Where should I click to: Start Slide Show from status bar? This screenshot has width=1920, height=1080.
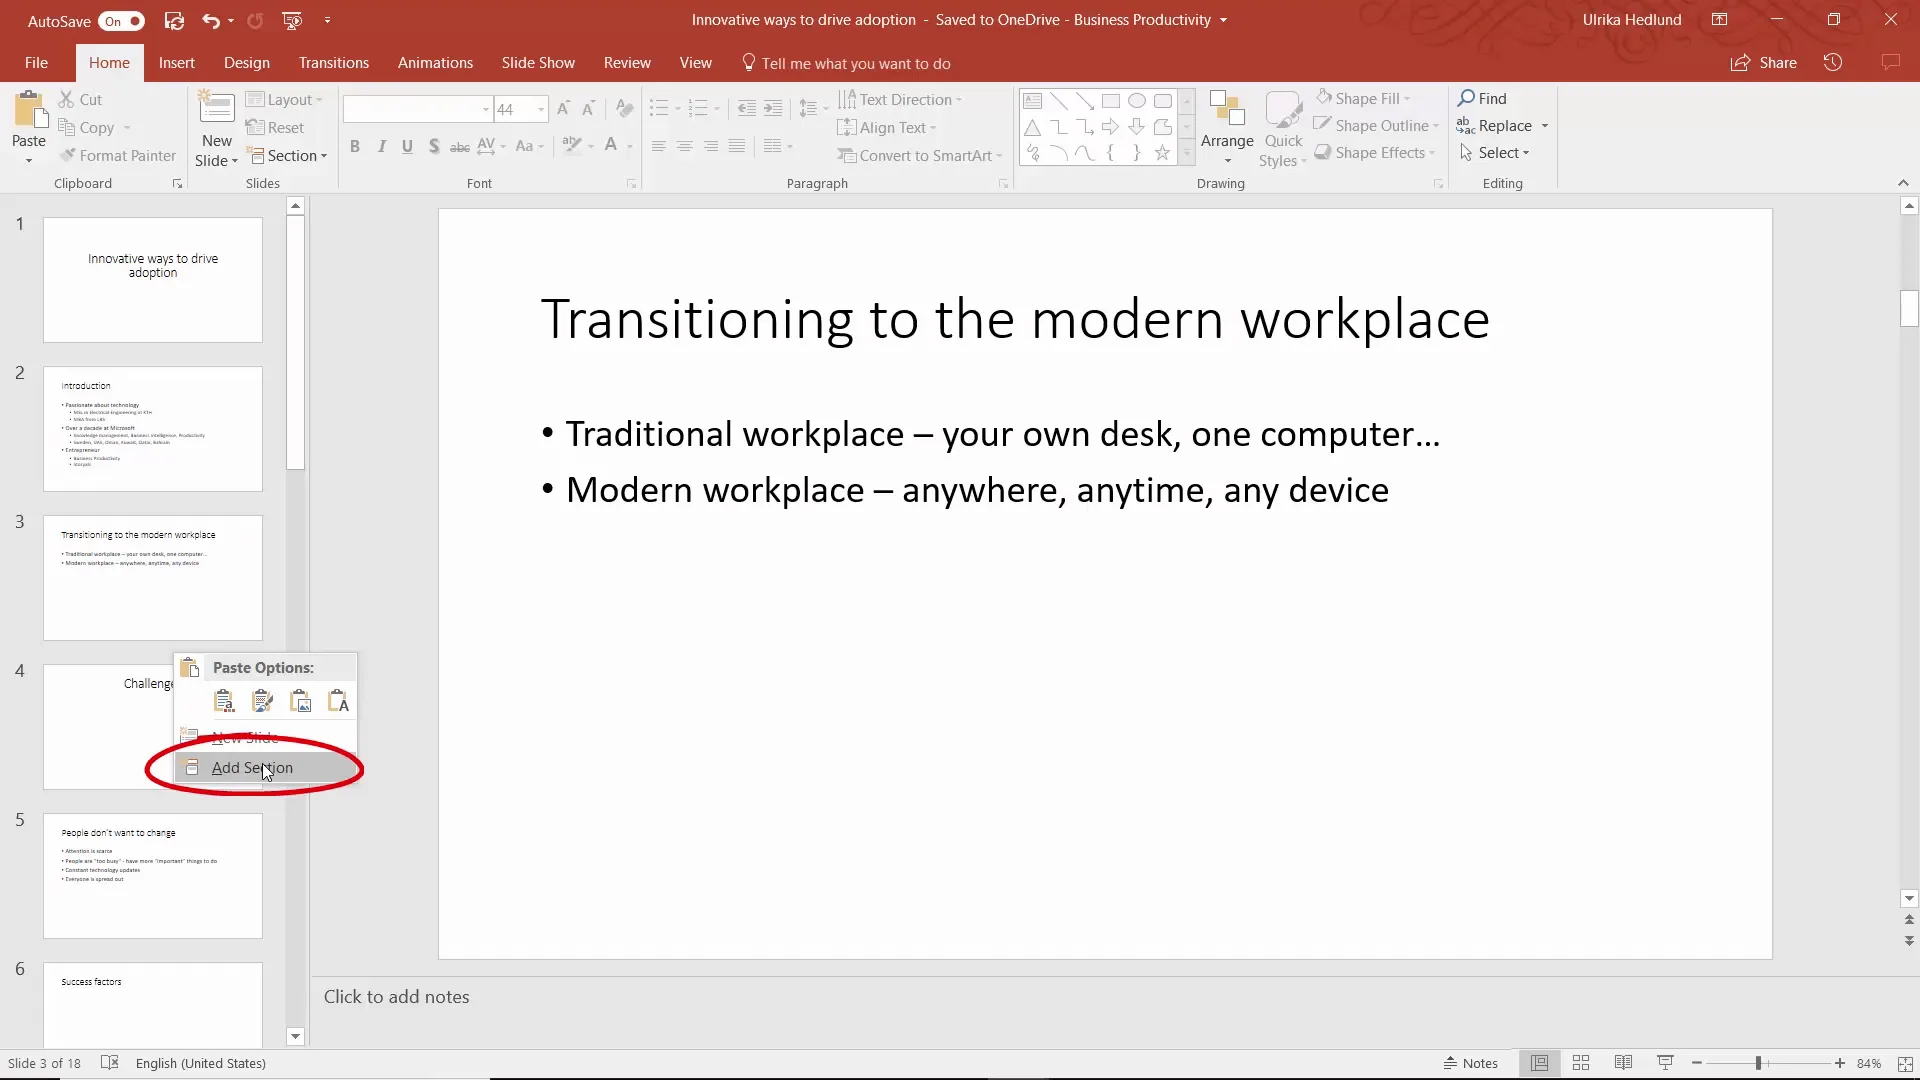(x=1665, y=1063)
